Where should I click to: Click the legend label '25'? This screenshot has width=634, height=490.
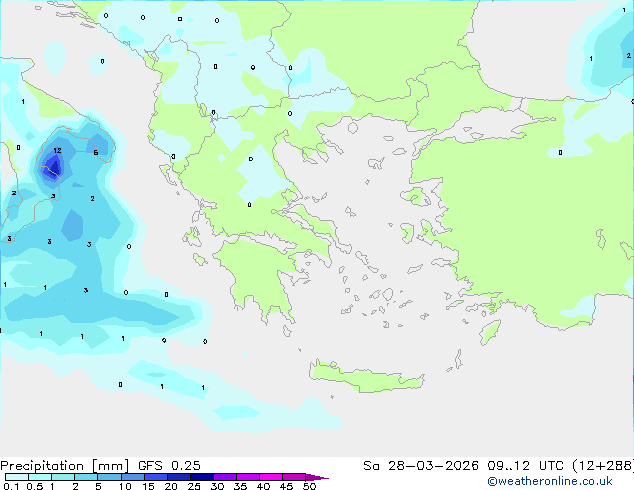[x=194, y=486]
